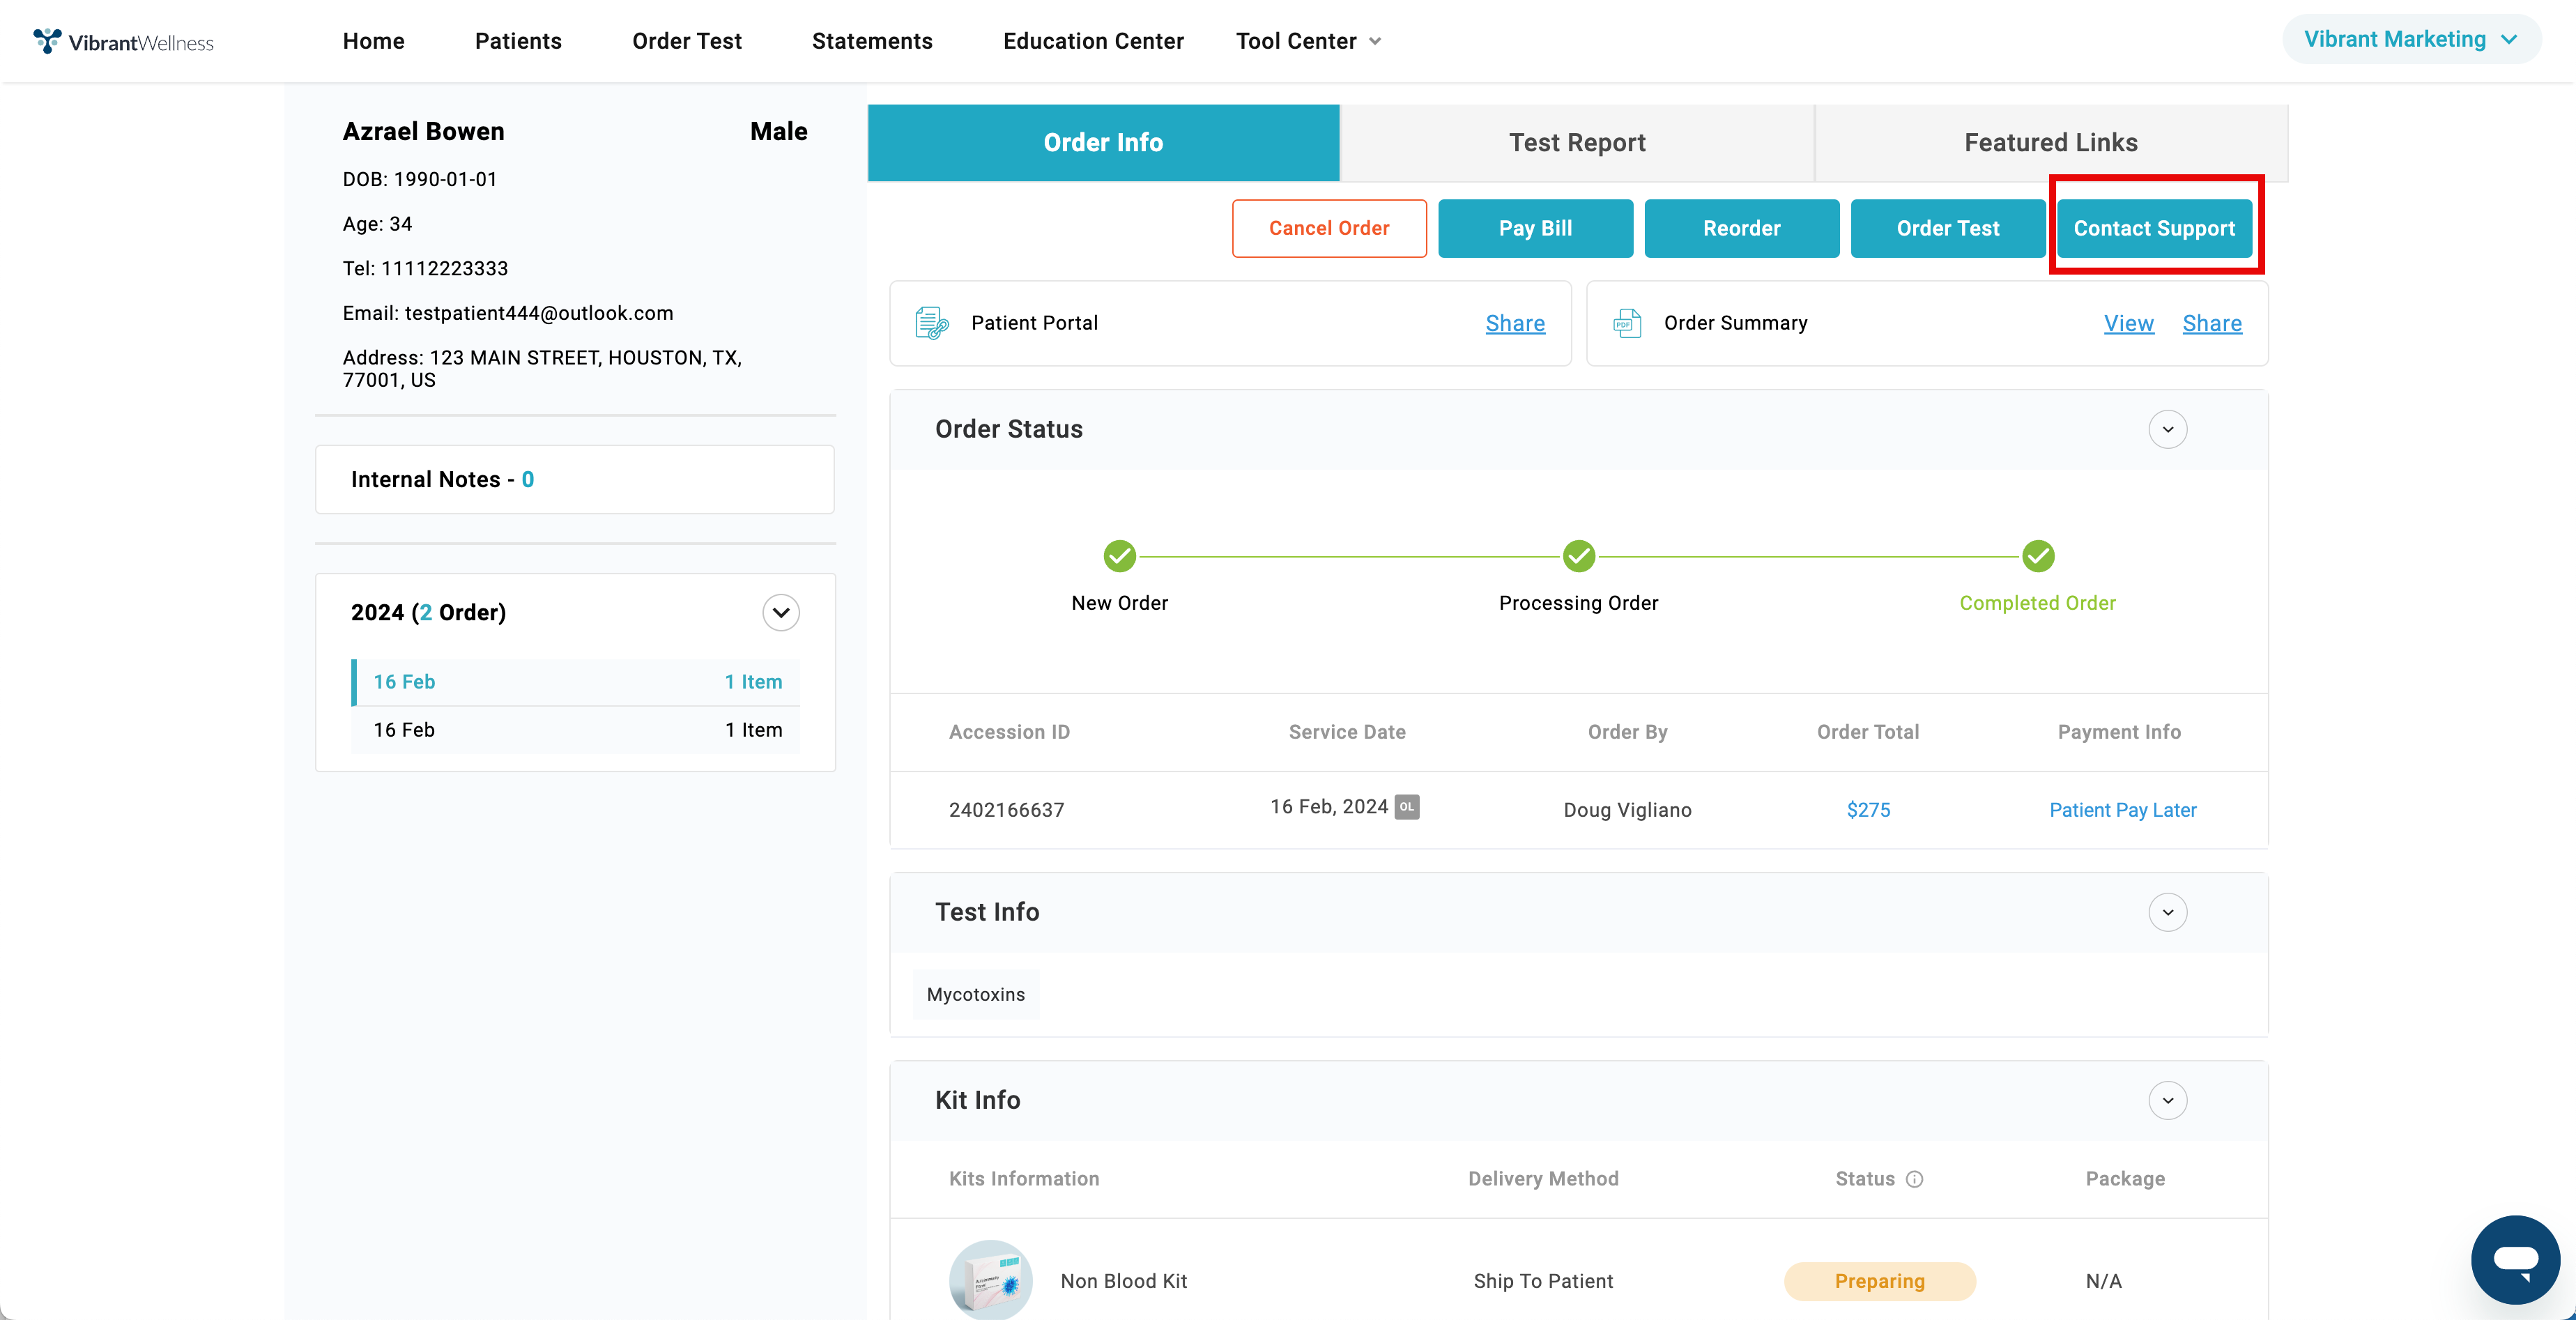Click the DOB: 1990-01-01 line
This screenshot has height=1320, width=2576.
tap(420, 179)
